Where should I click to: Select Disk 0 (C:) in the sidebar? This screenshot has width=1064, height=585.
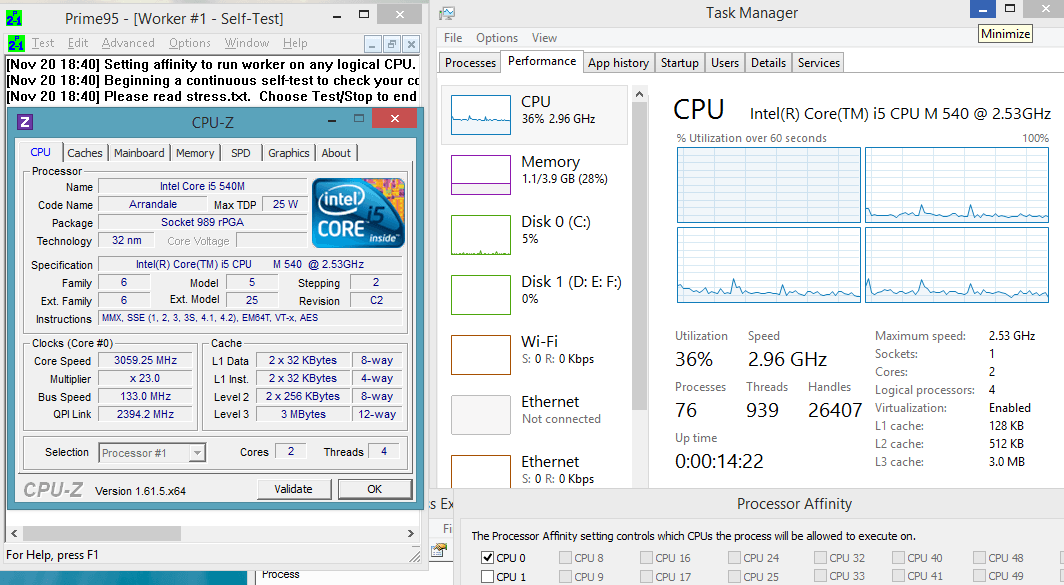pyautogui.click(x=481, y=234)
